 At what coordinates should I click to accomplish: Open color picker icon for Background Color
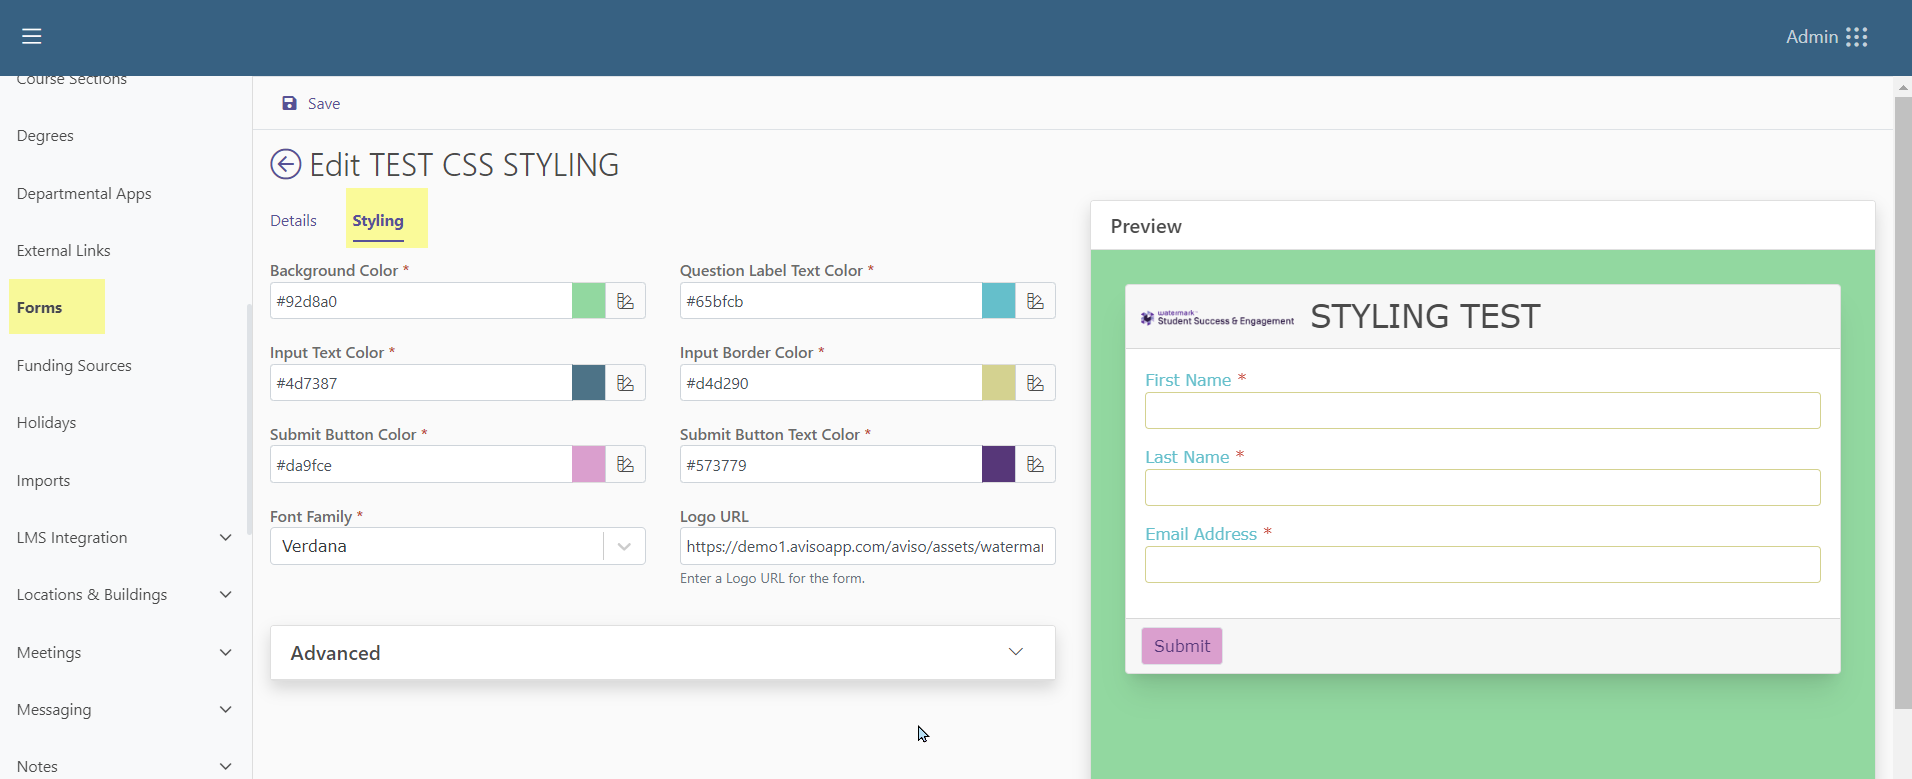[x=626, y=301]
